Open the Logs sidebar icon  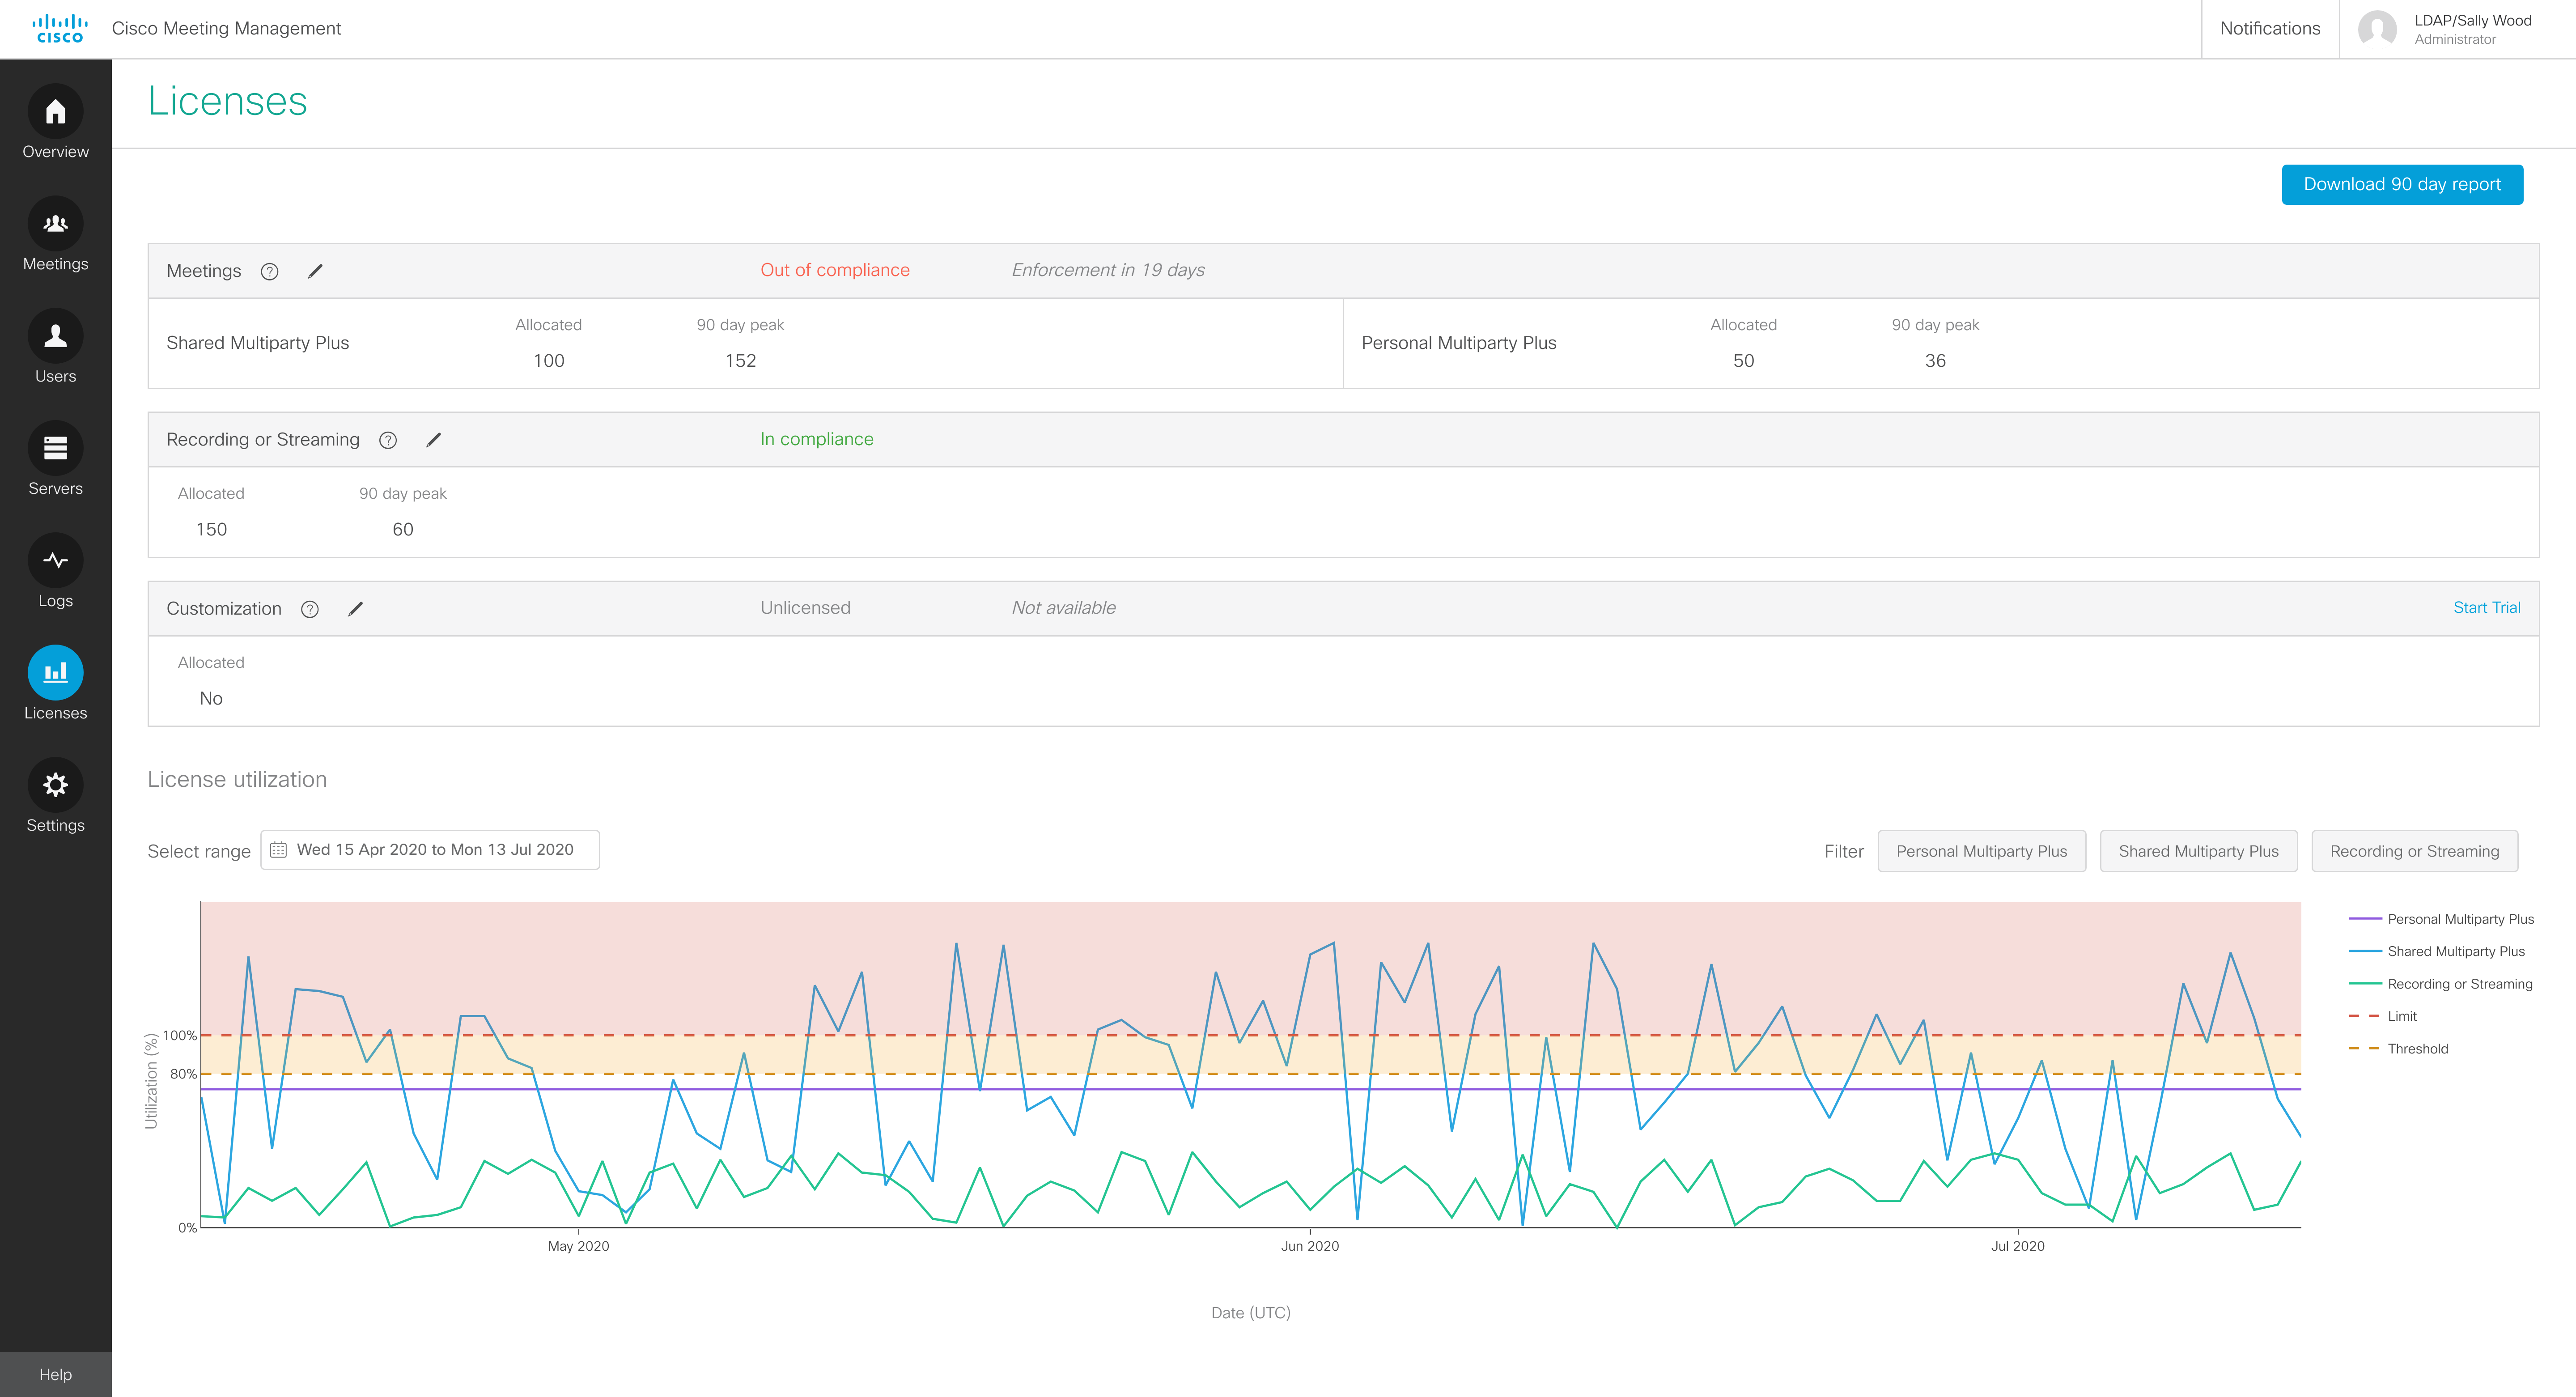point(55,560)
